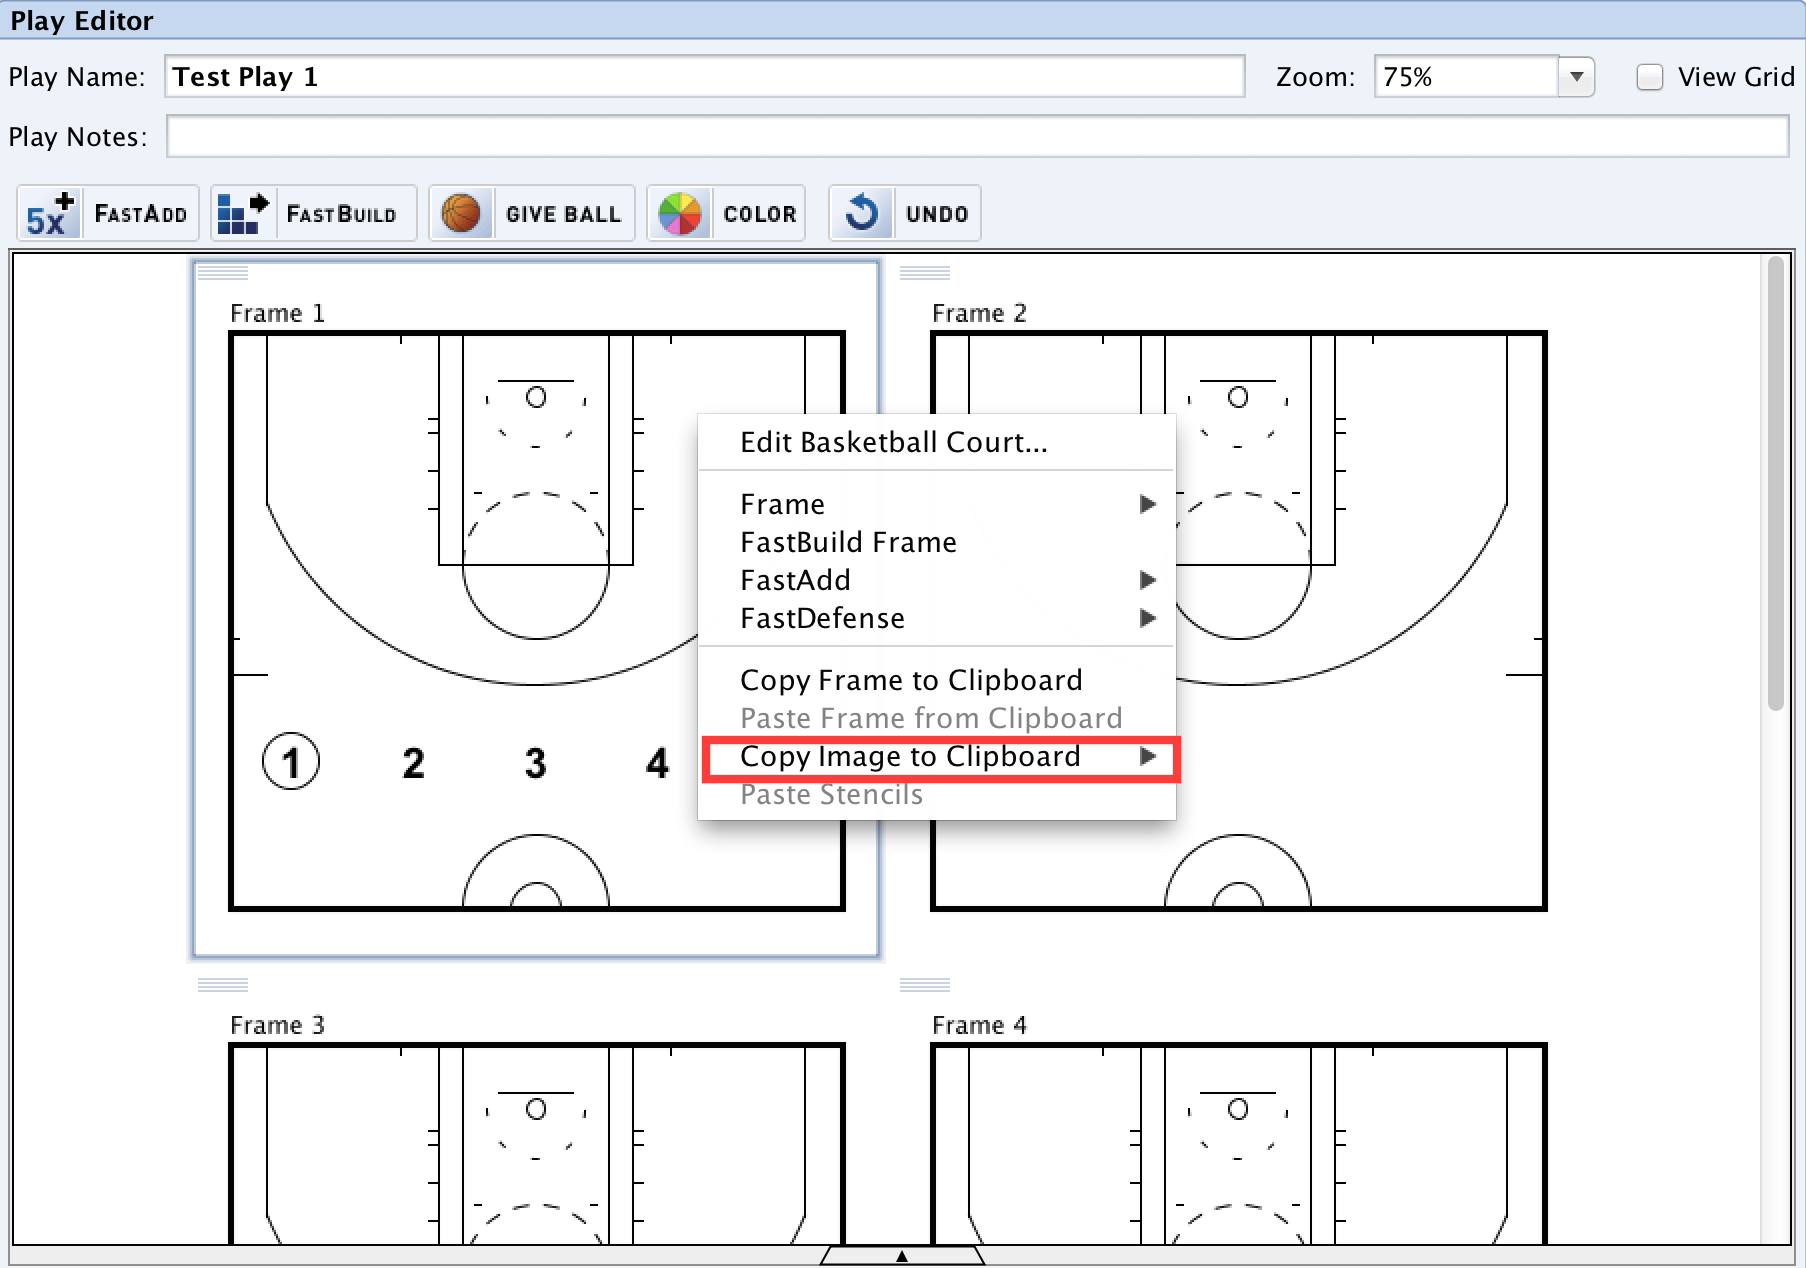Image resolution: width=1806 pixels, height=1268 pixels.
Task: Select player 2 in Frame 1
Action: (x=413, y=763)
